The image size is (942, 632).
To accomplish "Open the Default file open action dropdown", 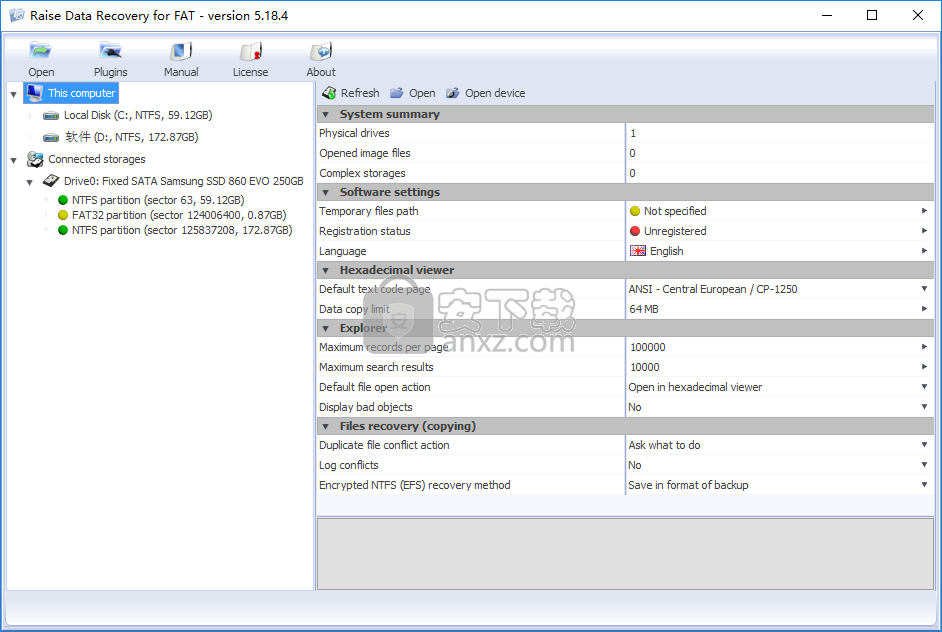I will pyautogui.click(x=924, y=387).
